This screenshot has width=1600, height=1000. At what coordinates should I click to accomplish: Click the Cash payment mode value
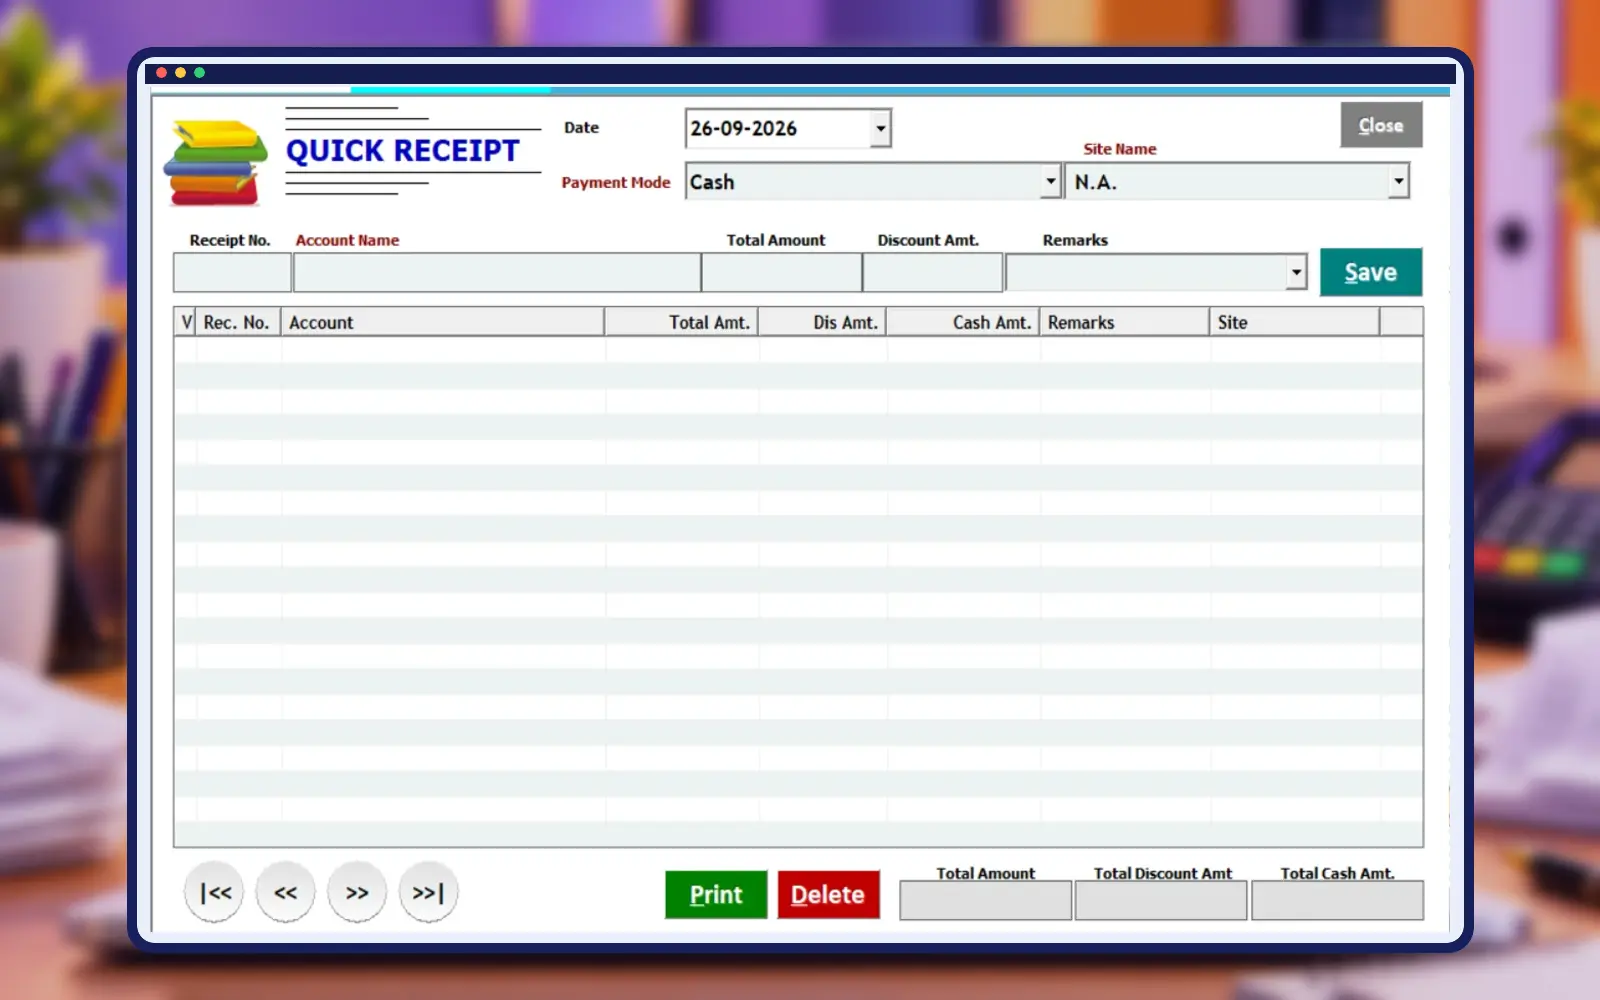712,182
